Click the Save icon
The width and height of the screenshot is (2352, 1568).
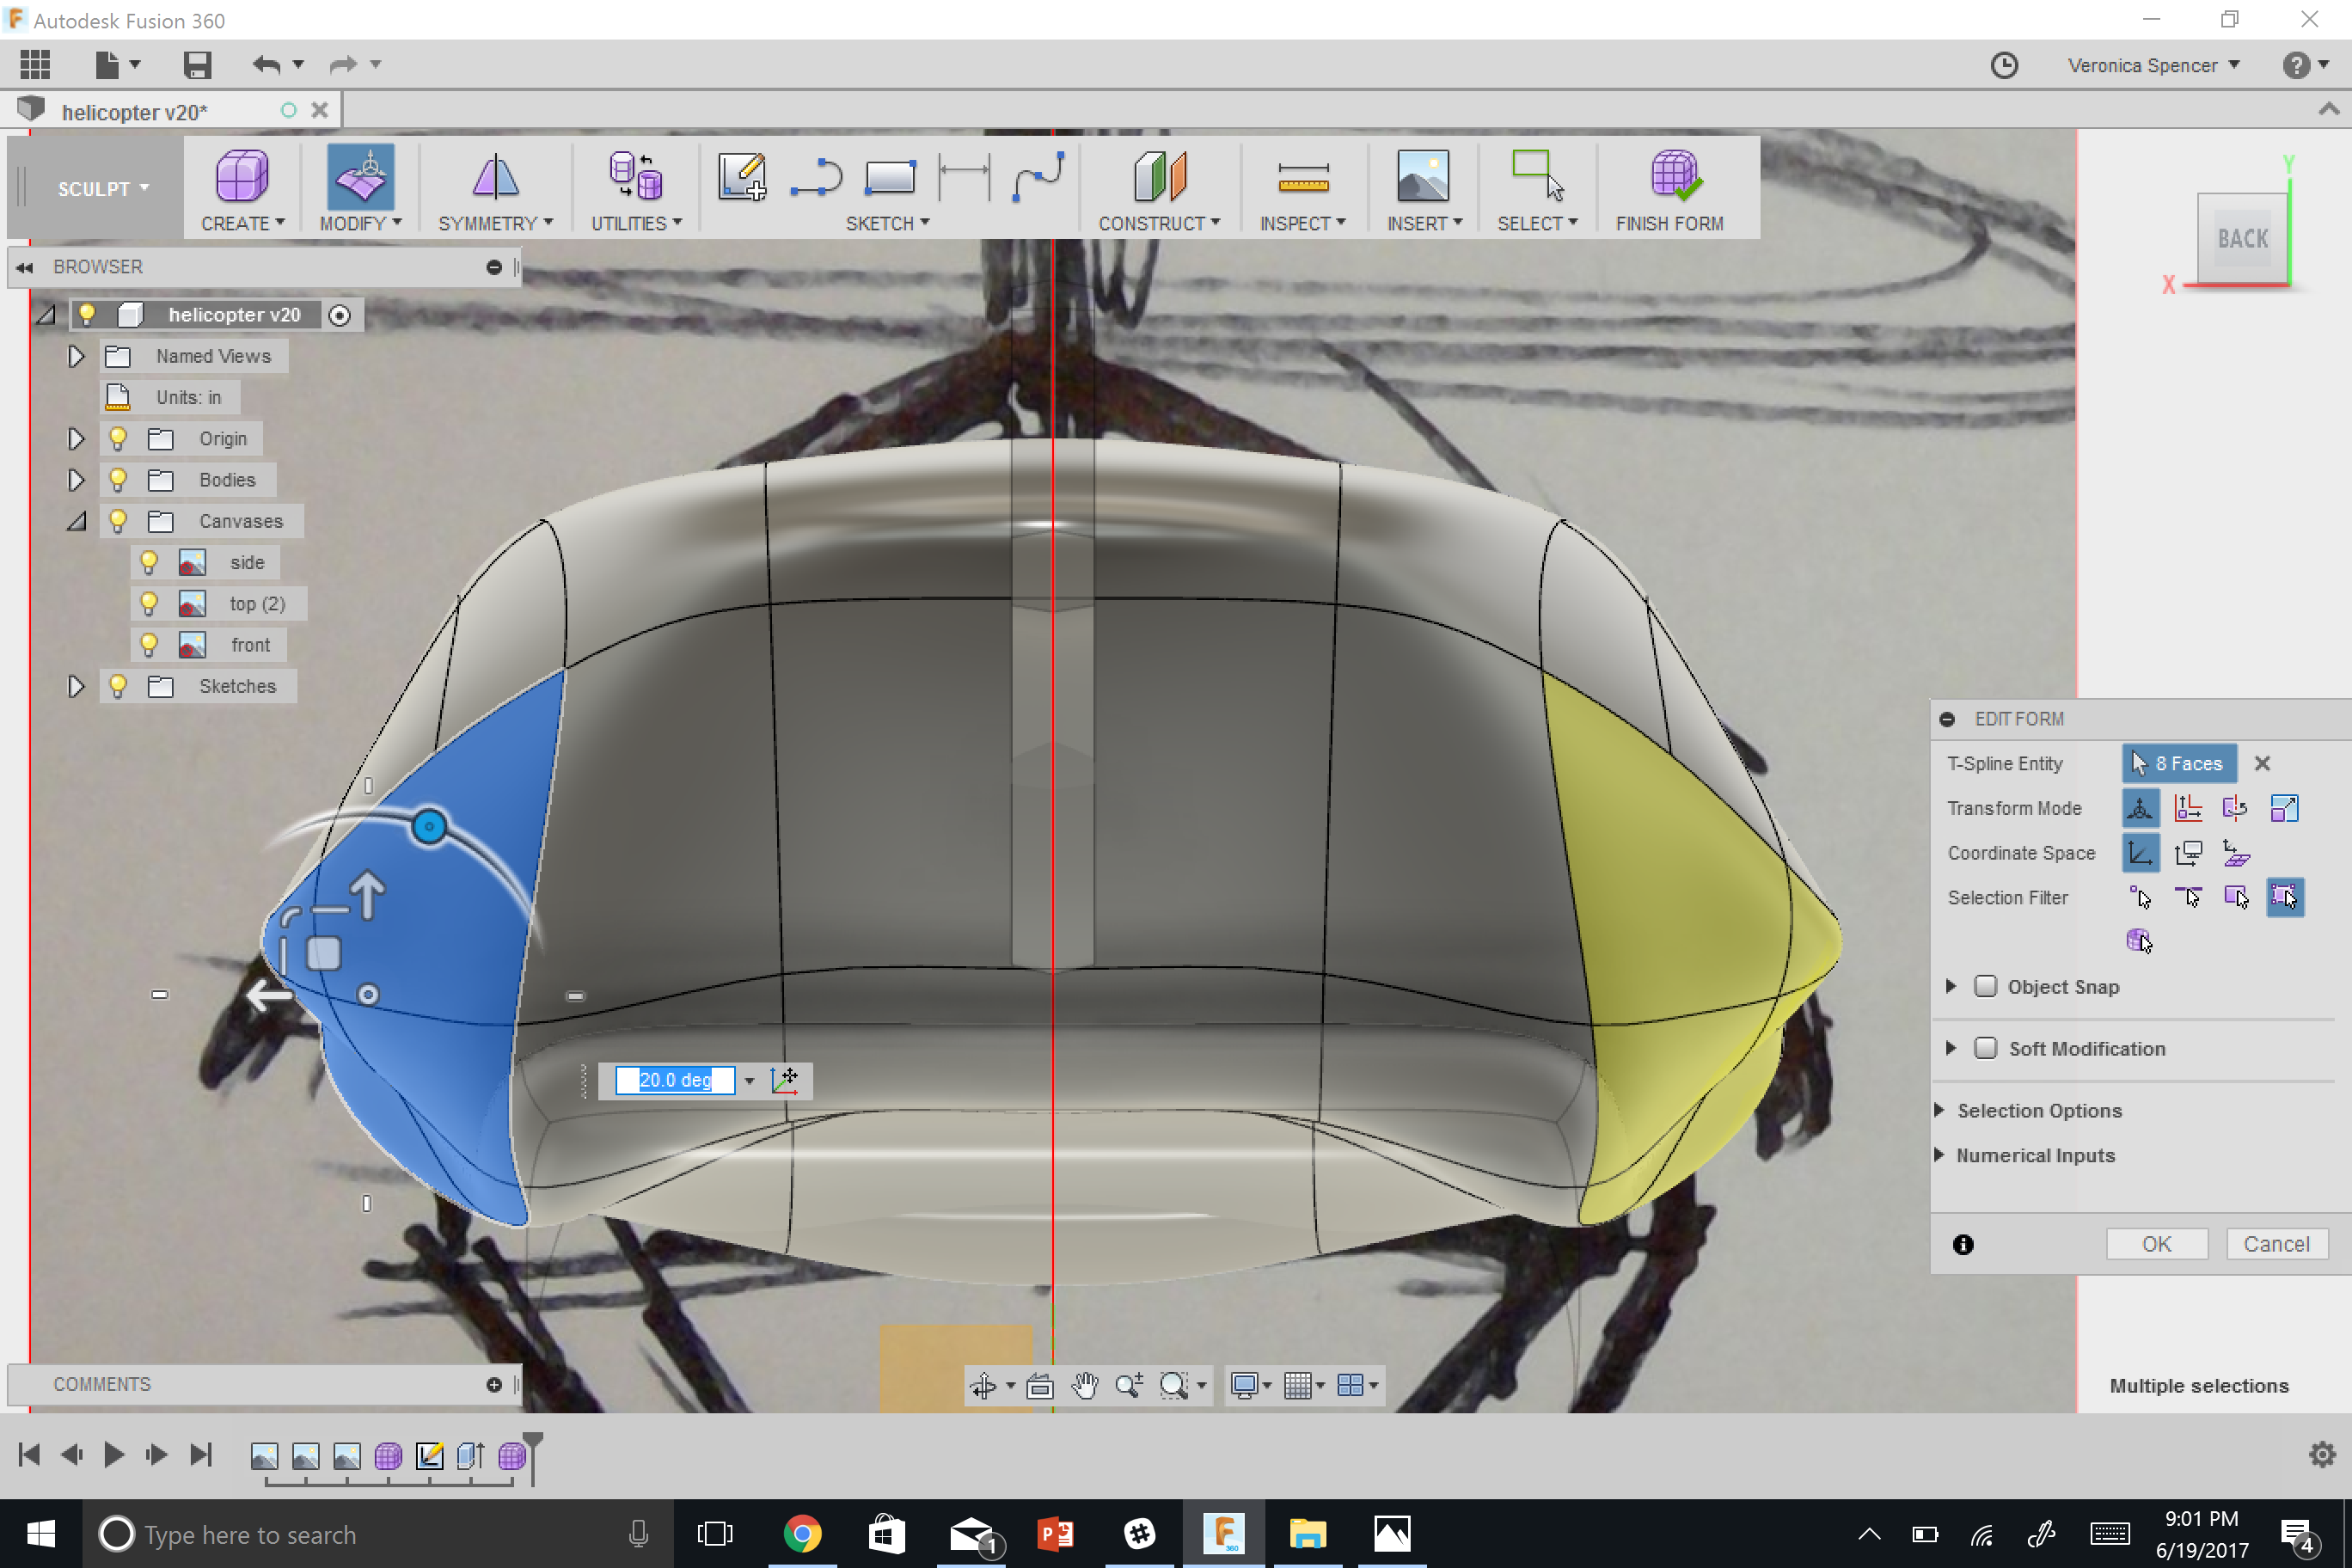(197, 65)
